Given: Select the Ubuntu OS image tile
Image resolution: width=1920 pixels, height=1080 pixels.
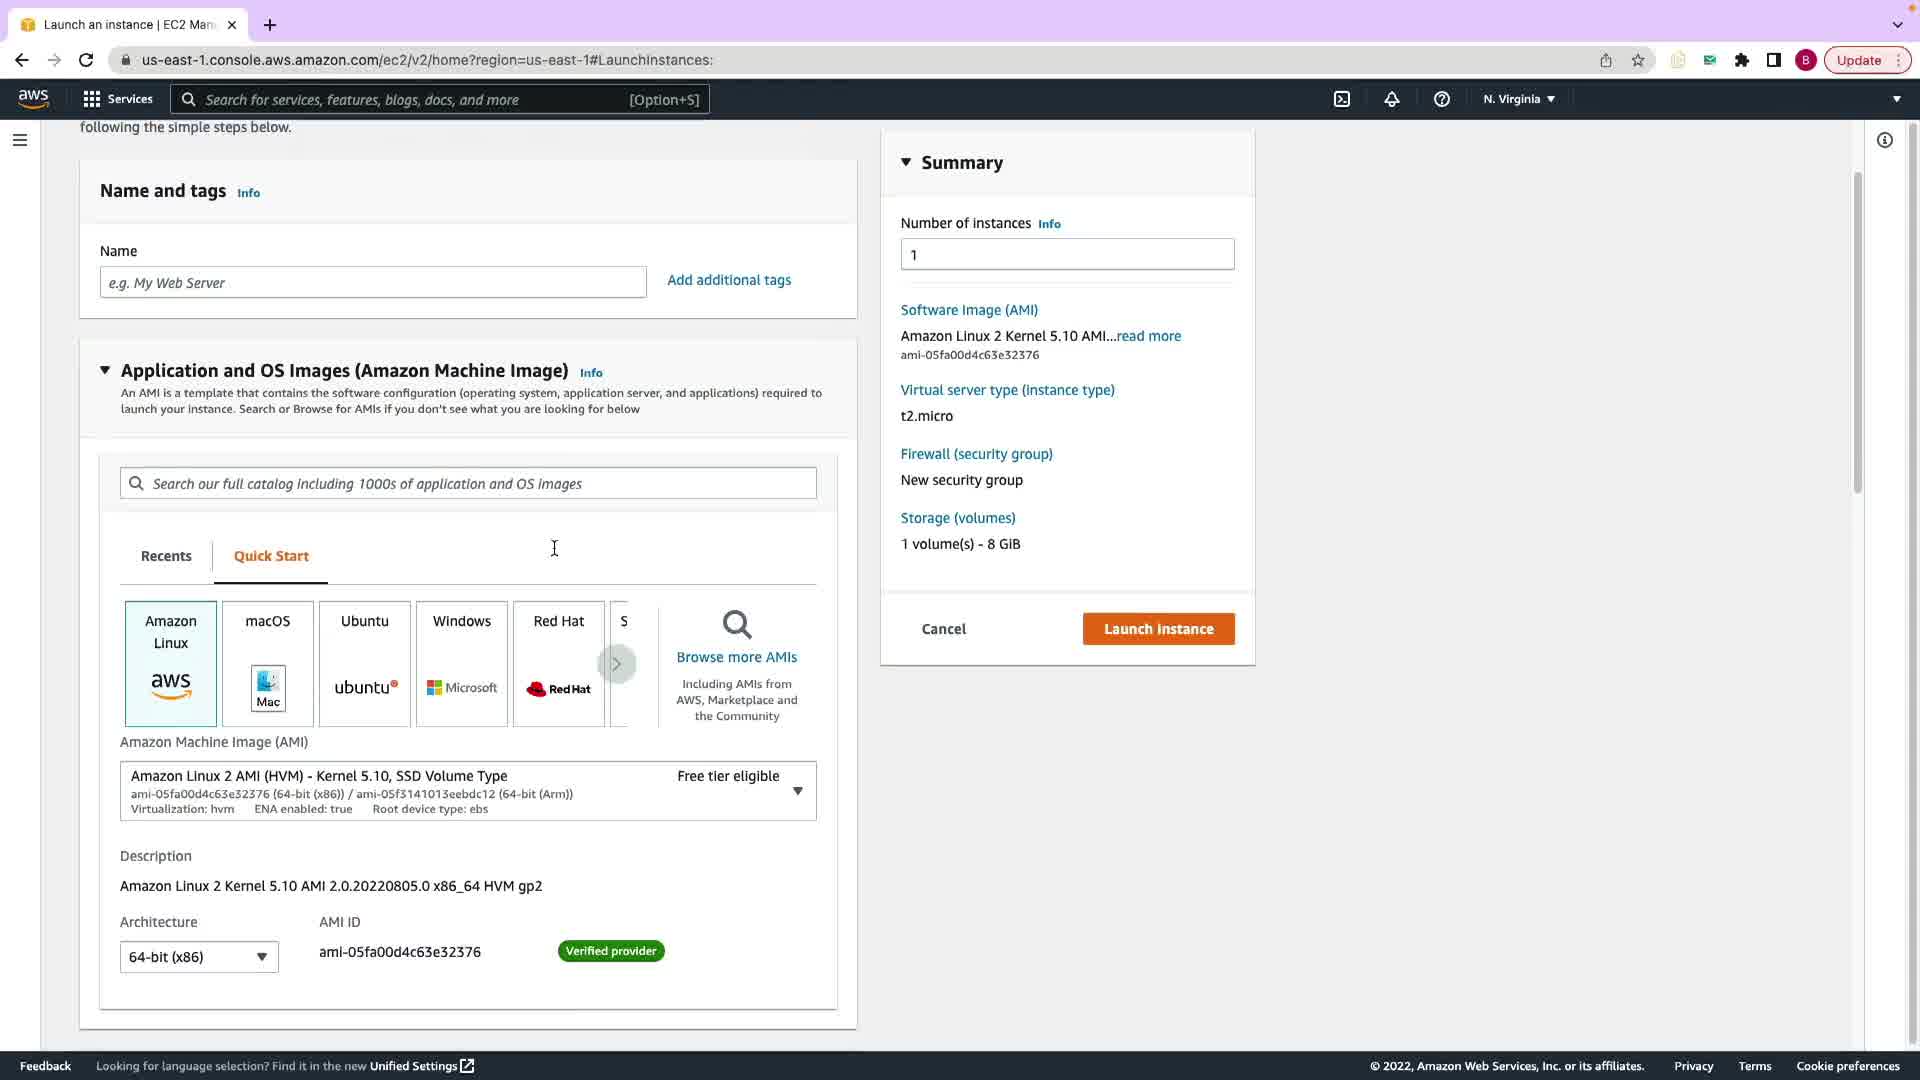Looking at the screenshot, I should pos(365,663).
